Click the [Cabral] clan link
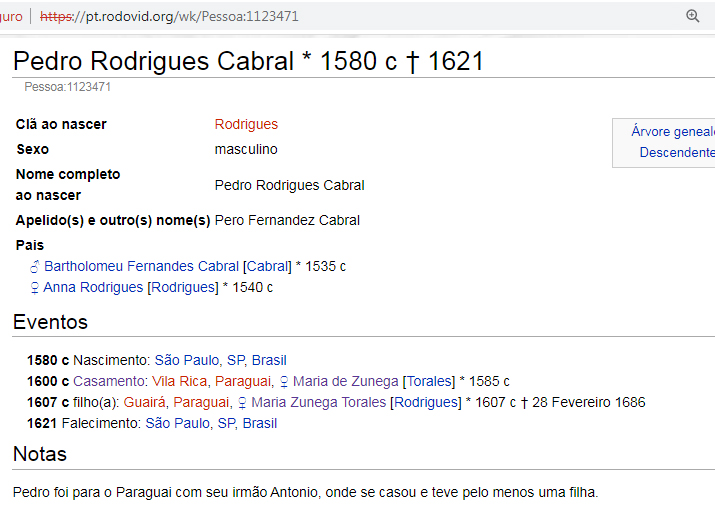The width and height of the screenshot is (715, 519). pos(267,267)
